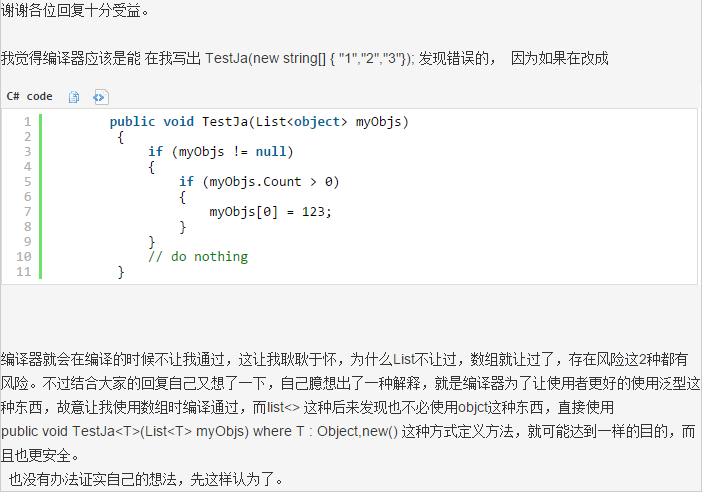Click line number 4 in gutter
The image size is (702, 492).
27,167
